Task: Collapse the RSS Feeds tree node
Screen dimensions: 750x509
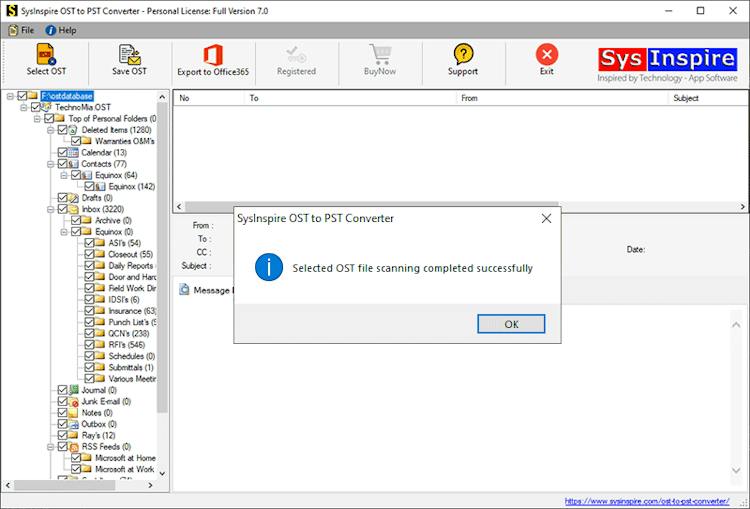Action: [51, 447]
